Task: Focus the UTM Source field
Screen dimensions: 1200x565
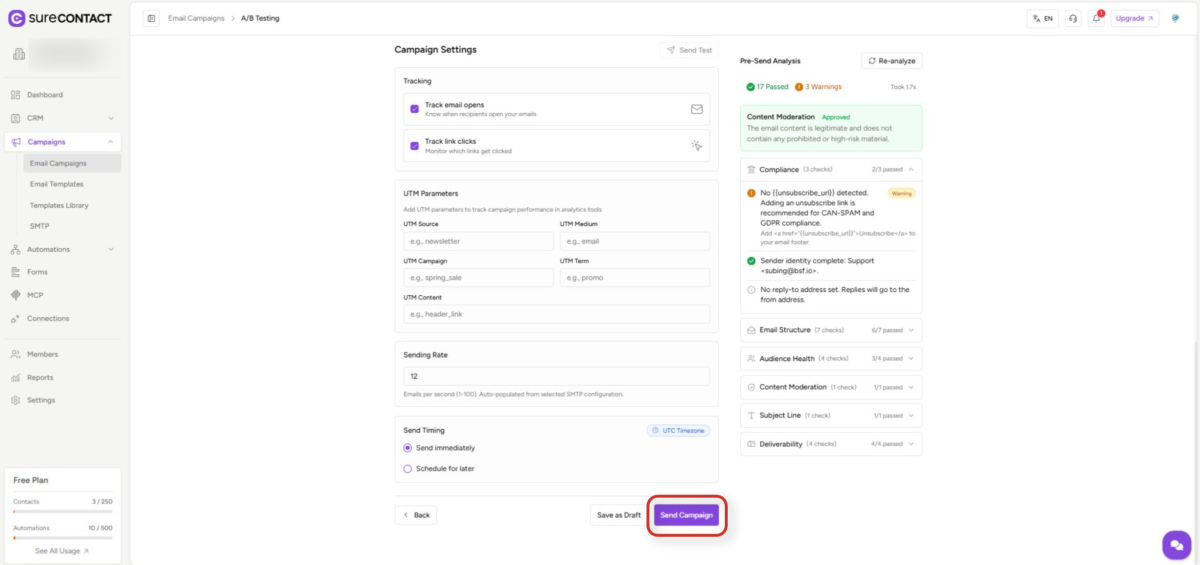Action: tap(478, 241)
